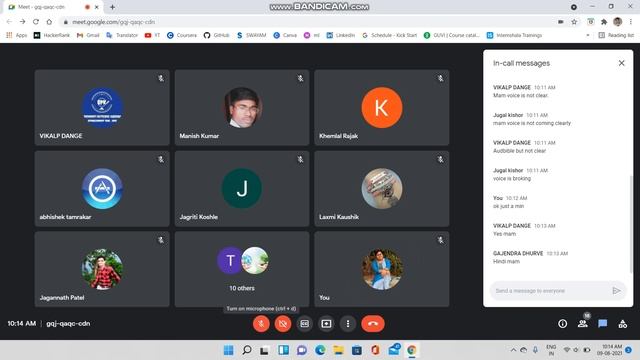Screen dimensions: 640x360
Task: Open the HackerRank bookmark
Action: [52, 36]
